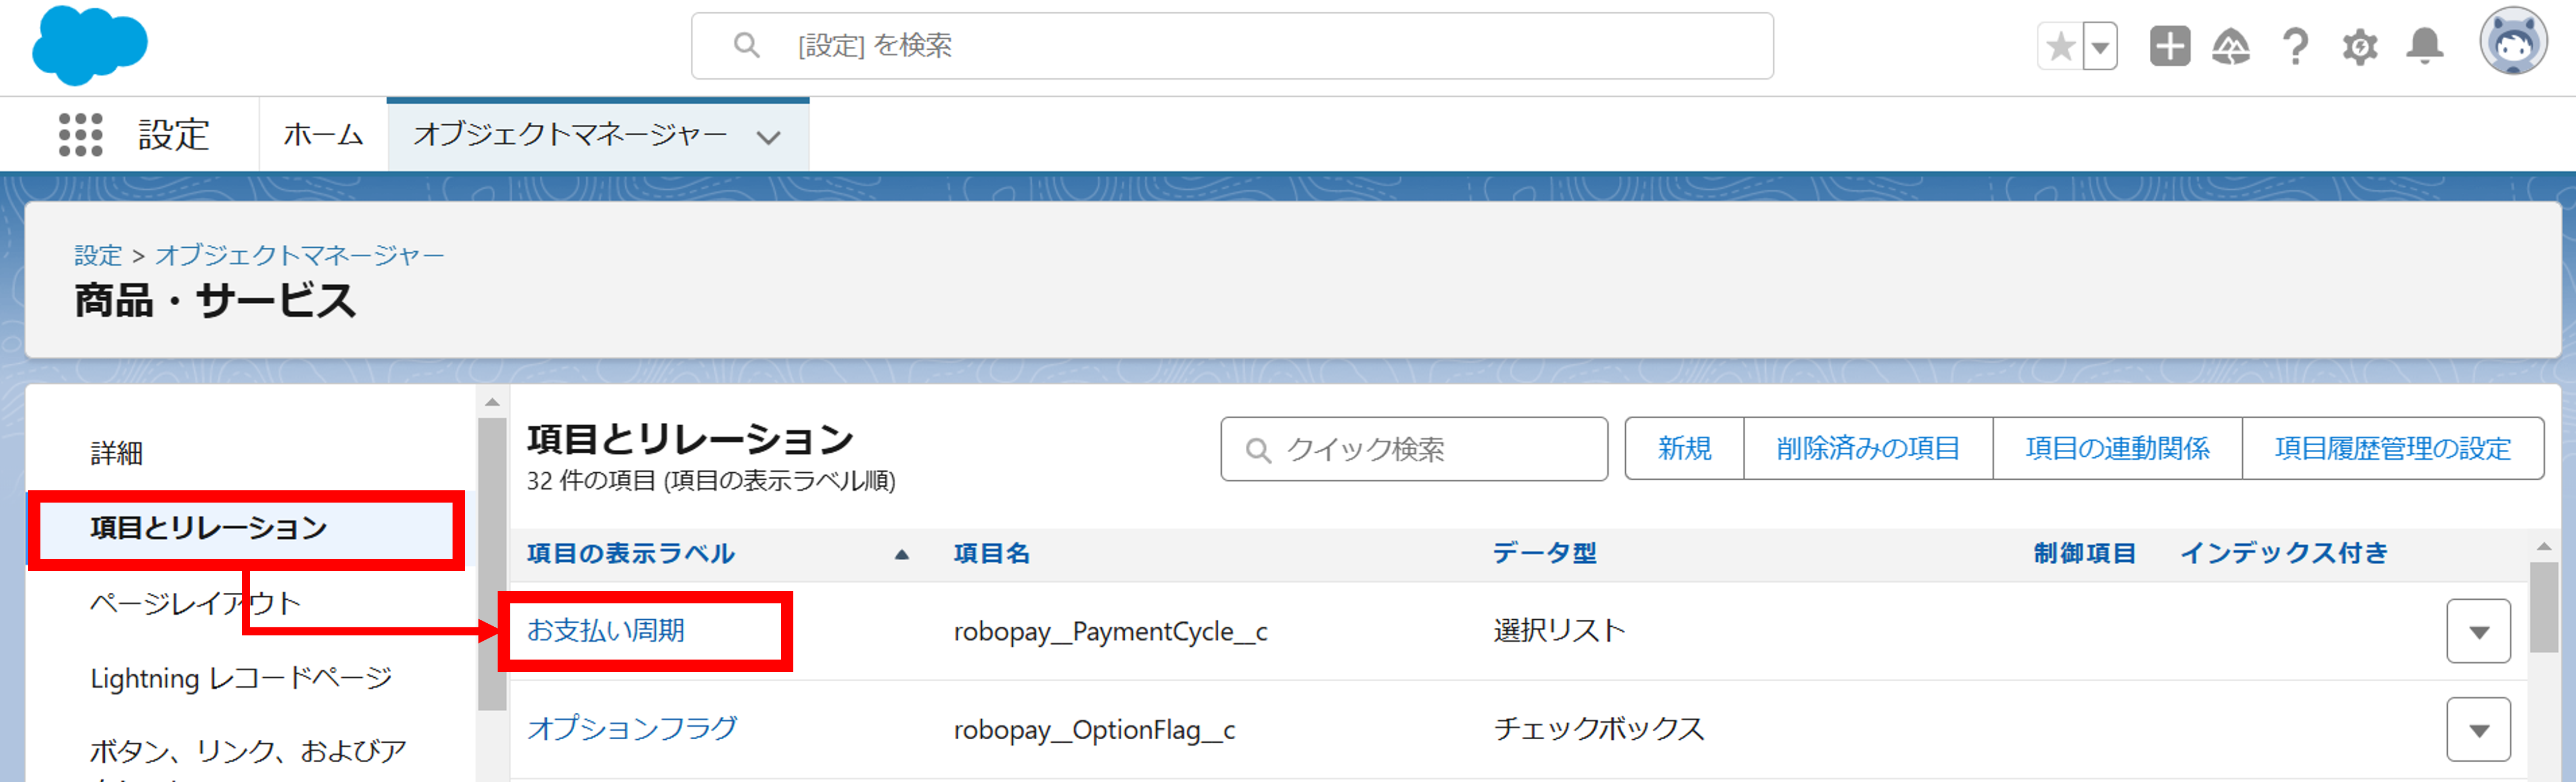
Task: Click the 削除済みの項目 button
Action: click(1868, 448)
